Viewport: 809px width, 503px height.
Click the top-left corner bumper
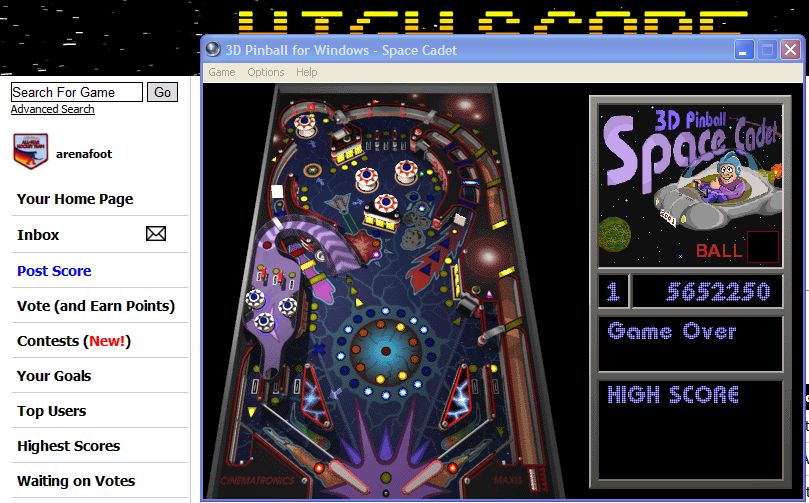coord(305,125)
